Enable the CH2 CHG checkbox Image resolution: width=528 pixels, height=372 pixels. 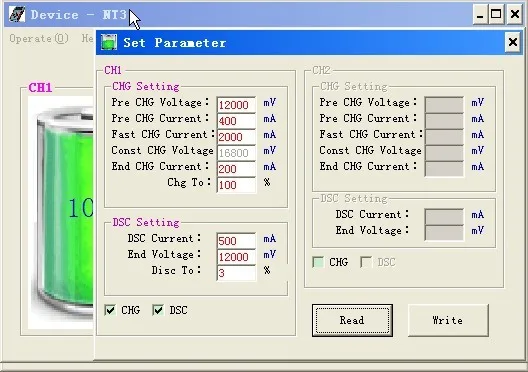pyautogui.click(x=318, y=262)
